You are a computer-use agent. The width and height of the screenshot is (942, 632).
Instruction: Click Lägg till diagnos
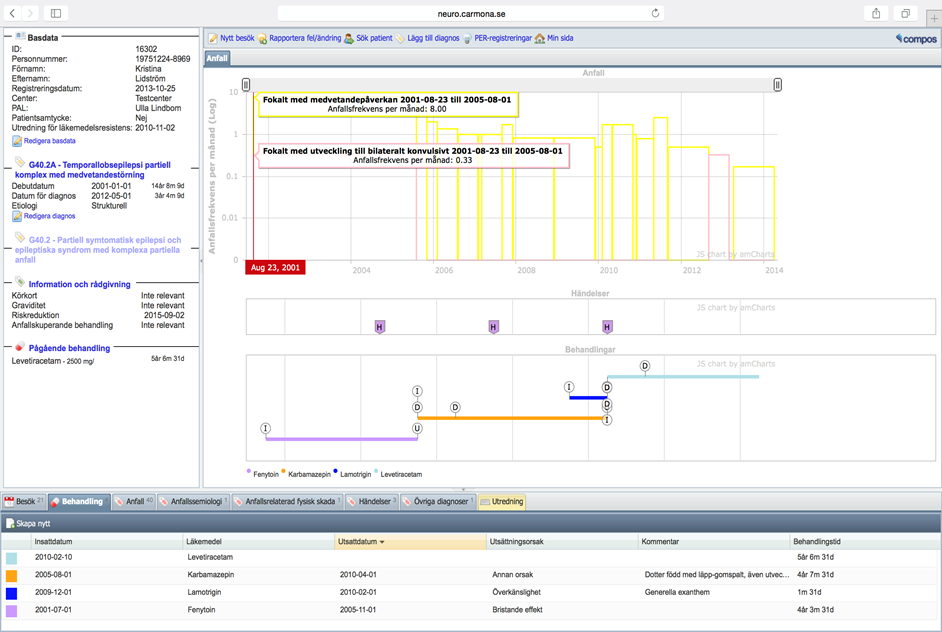point(427,38)
